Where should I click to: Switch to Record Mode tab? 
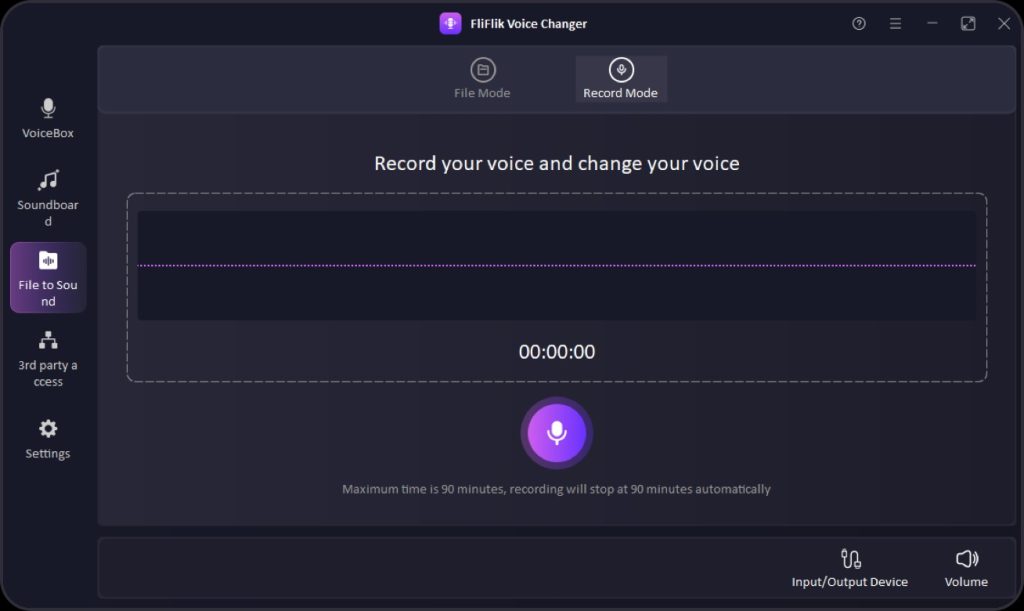tap(620, 79)
